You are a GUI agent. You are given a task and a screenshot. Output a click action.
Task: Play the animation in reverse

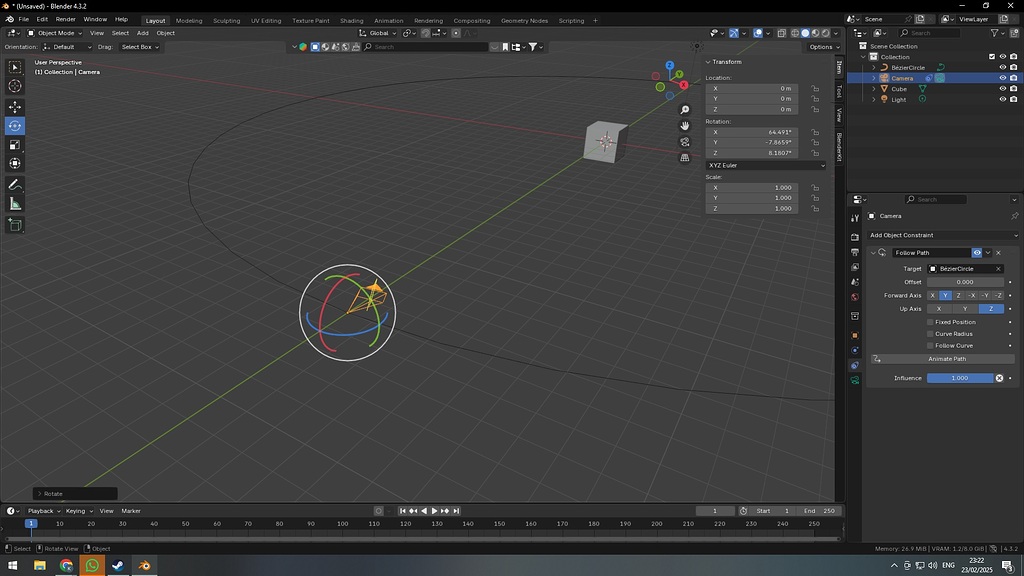pos(424,511)
